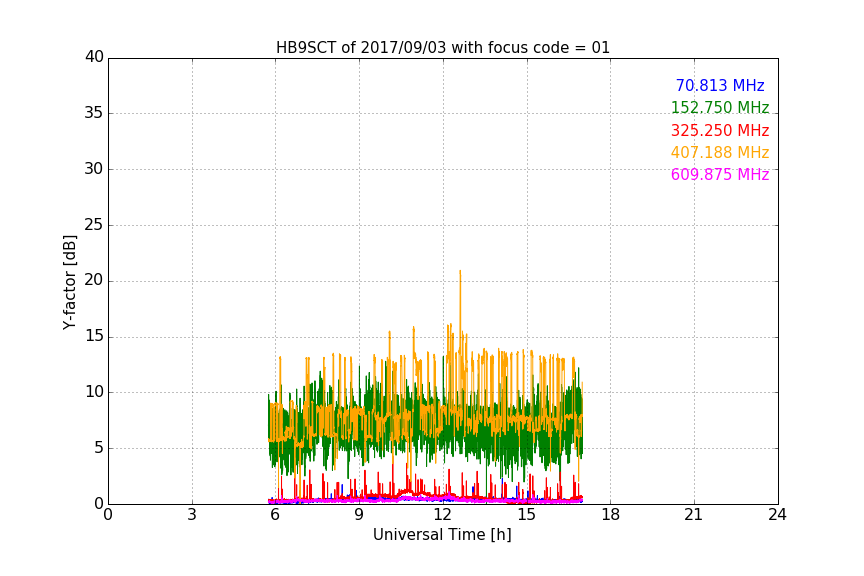Click the 407.188 MHz legend label
This screenshot has width=864, height=576.
[x=720, y=152]
